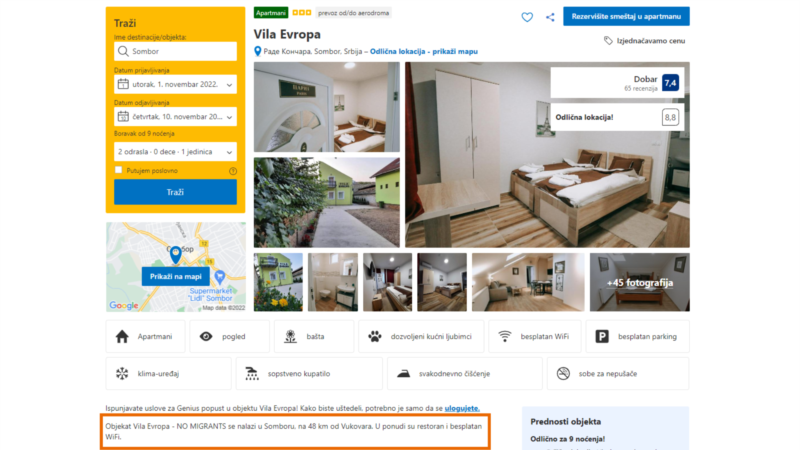Expand the guests selector 2 odrasla 0 dece
Screen dimensions: 800x450
coord(176,152)
